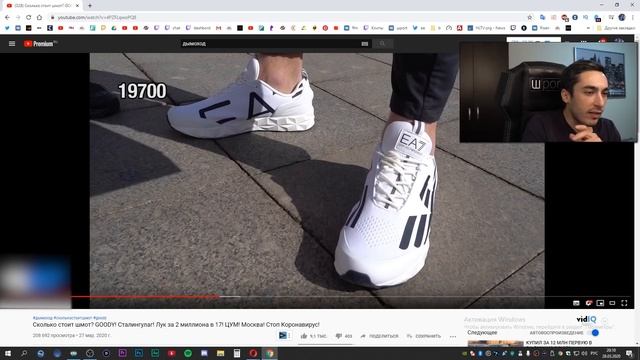
Task: Launch Adobe Premiere from the taskbar
Action: (x=122, y=353)
